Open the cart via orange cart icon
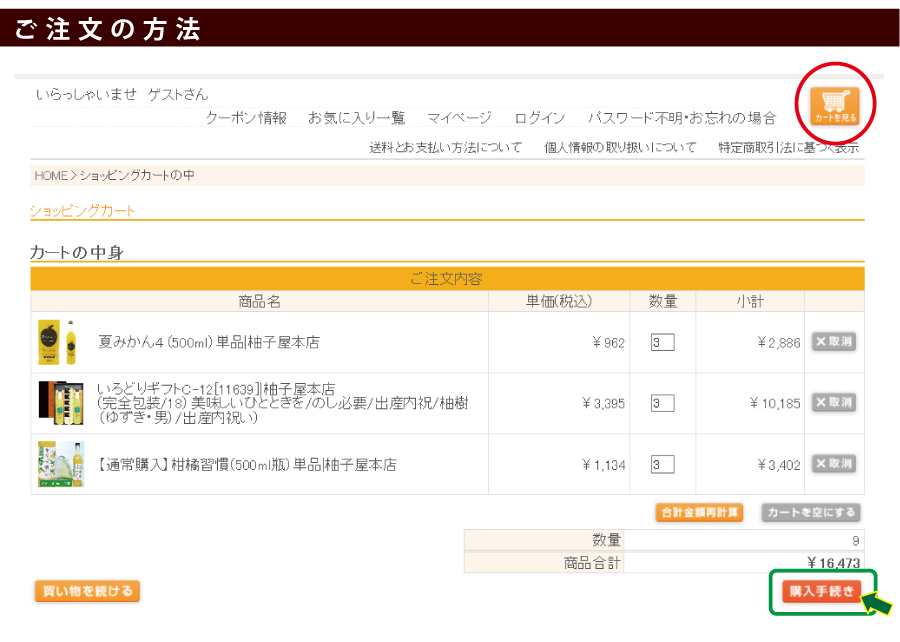 (834, 105)
